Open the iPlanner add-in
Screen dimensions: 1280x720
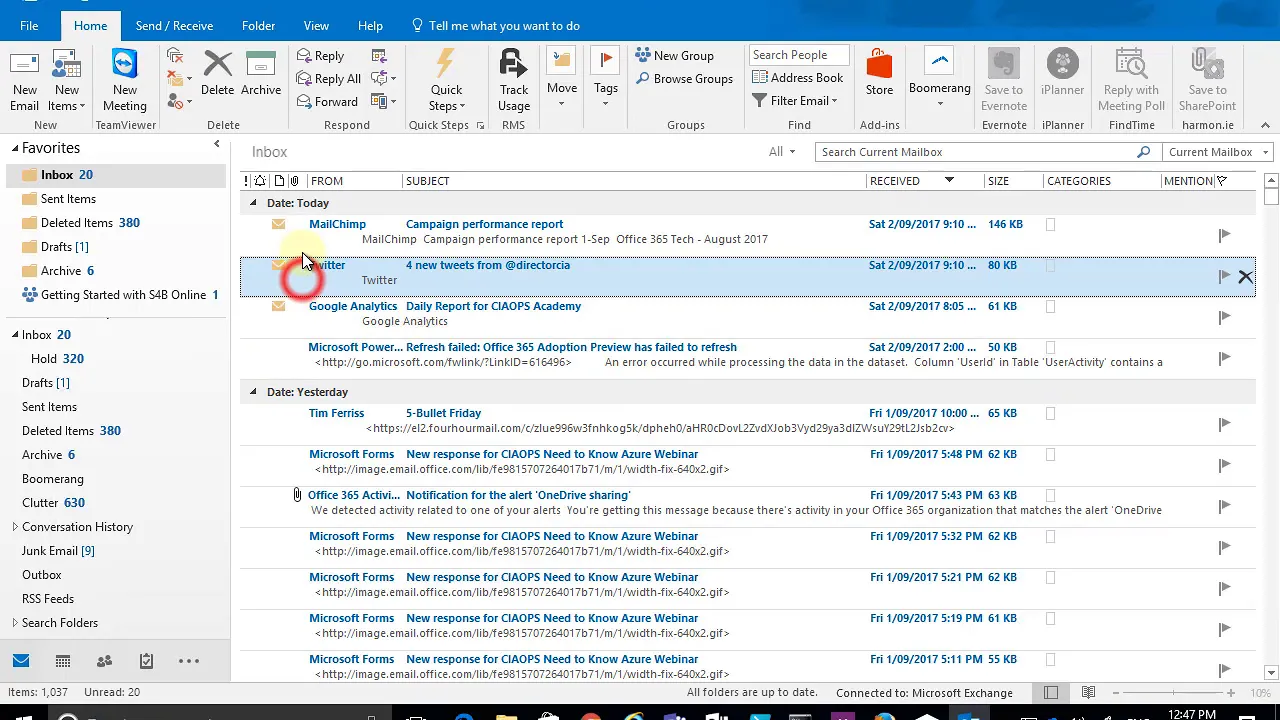point(1062,74)
